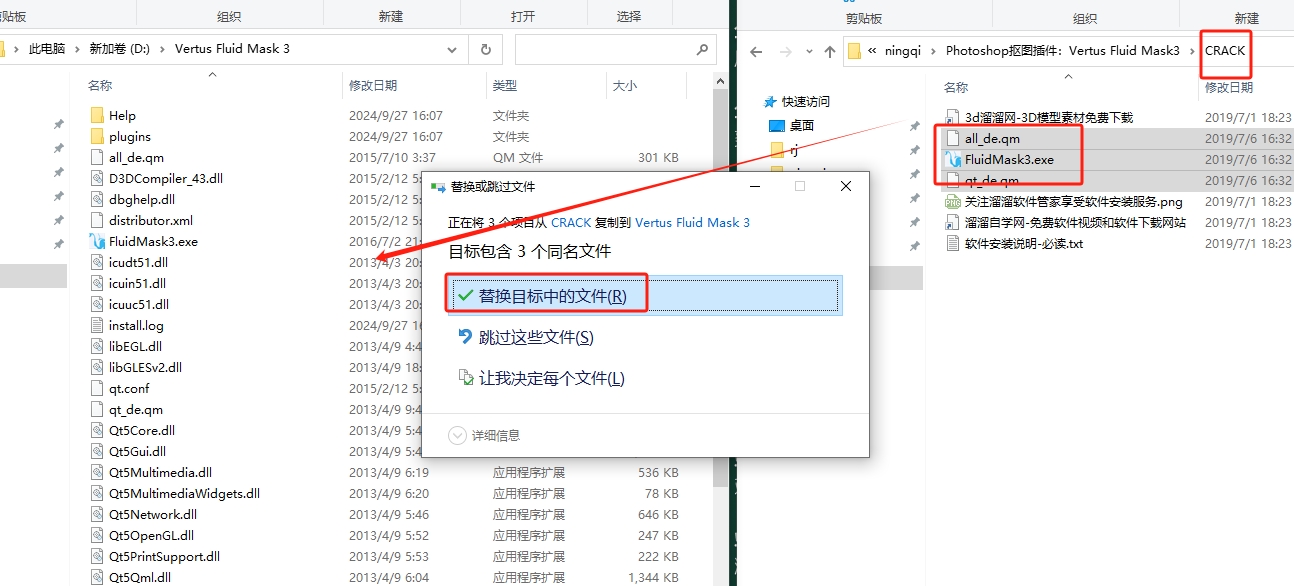Click the folder icon in CRACK address bar
Screen dimensions: 1294x586
click(855, 51)
